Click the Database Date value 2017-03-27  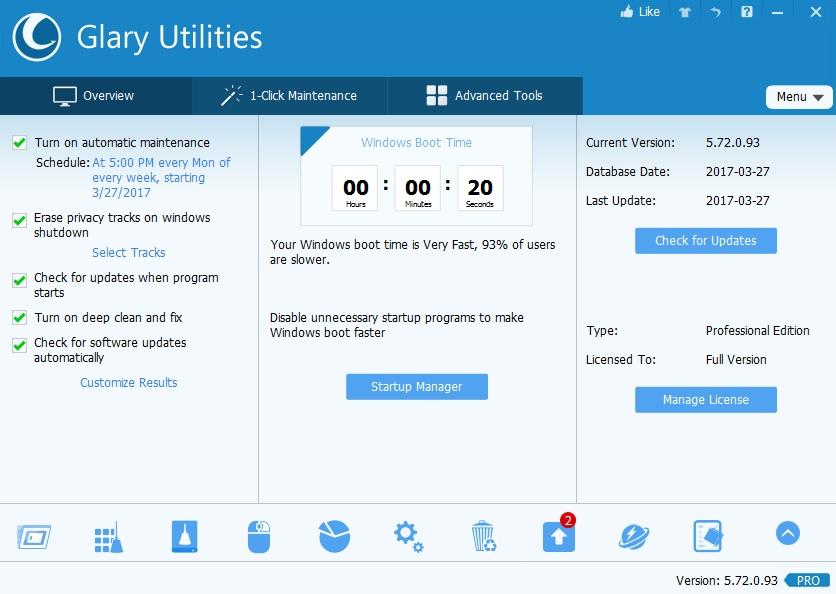[x=737, y=172]
